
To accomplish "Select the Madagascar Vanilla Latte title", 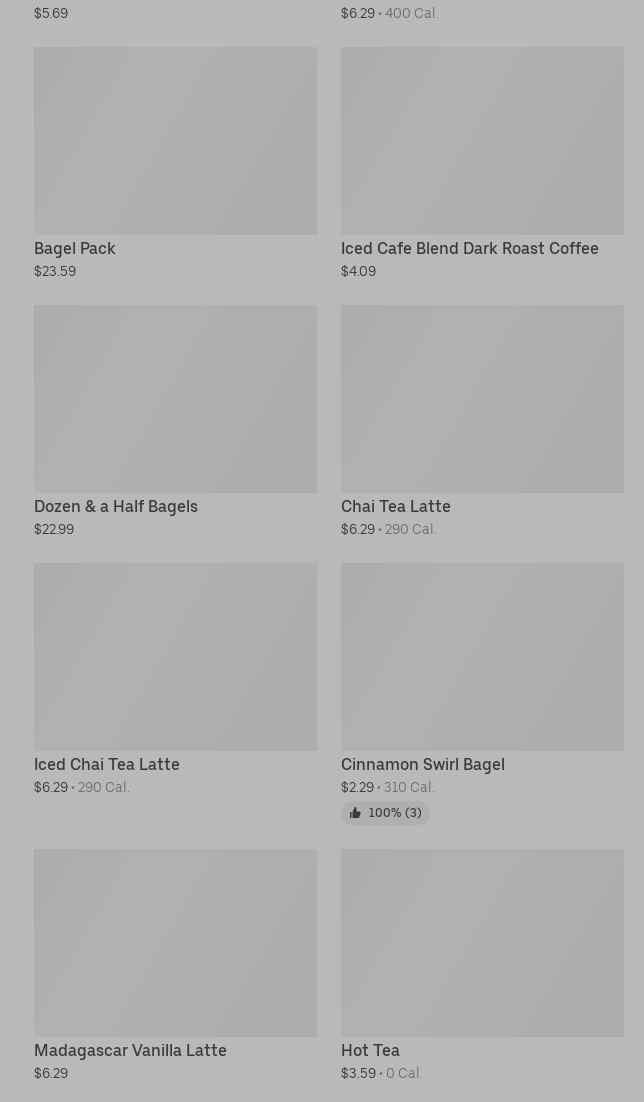I will pos(130,1051).
